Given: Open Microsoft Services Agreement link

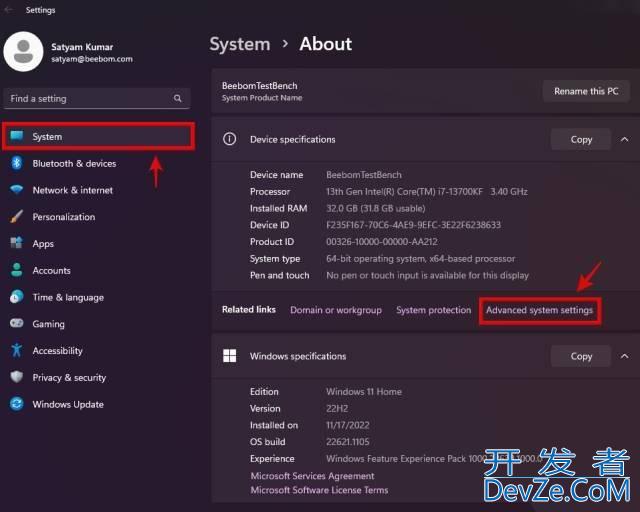Looking at the screenshot, I should pos(312,476).
